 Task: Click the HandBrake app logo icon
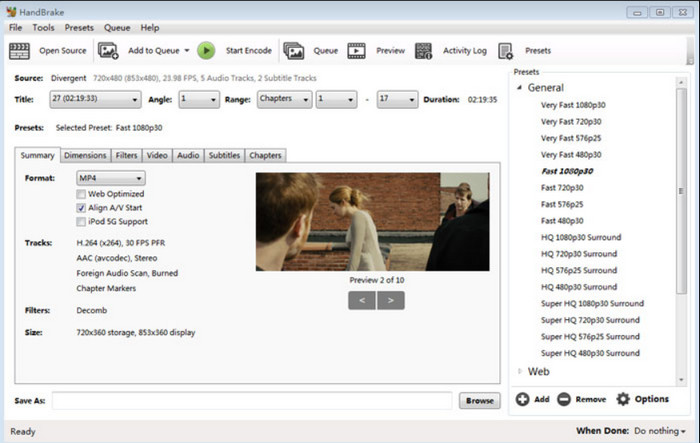point(11,12)
